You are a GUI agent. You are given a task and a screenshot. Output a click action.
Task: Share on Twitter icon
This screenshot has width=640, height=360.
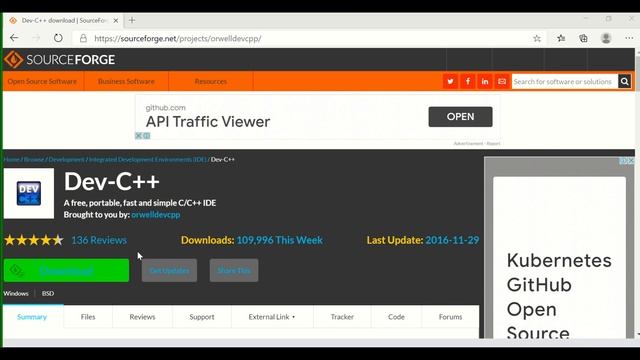pos(450,81)
